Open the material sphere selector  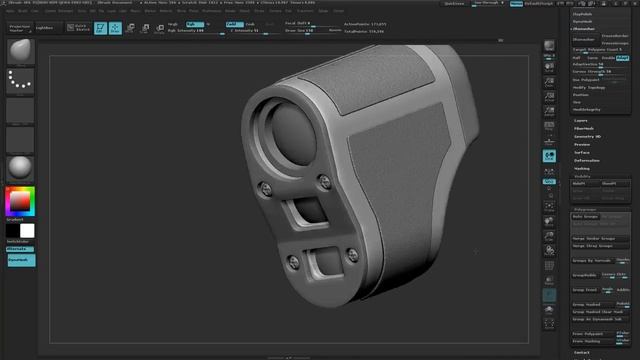tap(20, 168)
